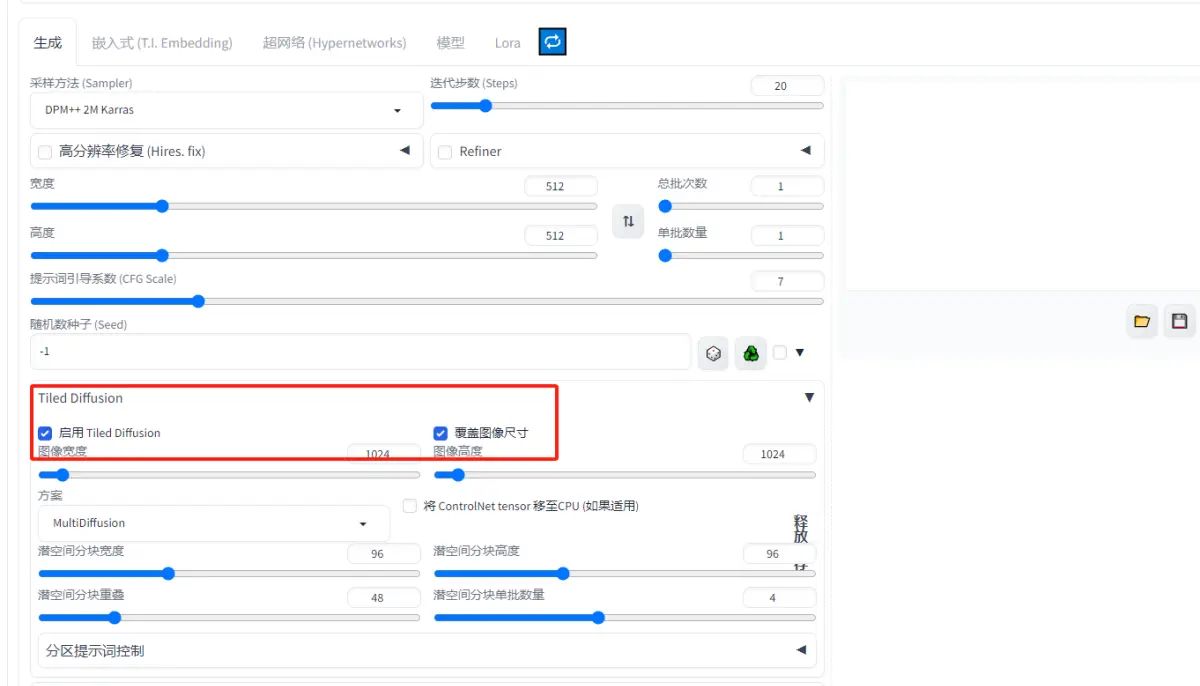
Task: Toggle the 覆盖图像尺寸 checkbox
Action: coord(440,433)
